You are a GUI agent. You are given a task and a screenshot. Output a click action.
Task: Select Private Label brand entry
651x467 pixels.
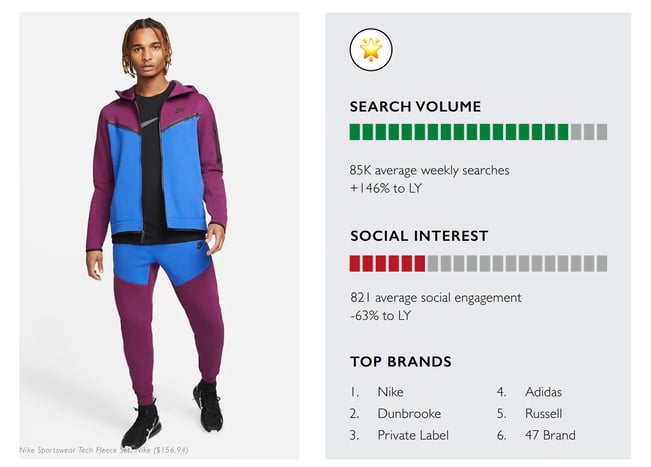click(x=412, y=435)
